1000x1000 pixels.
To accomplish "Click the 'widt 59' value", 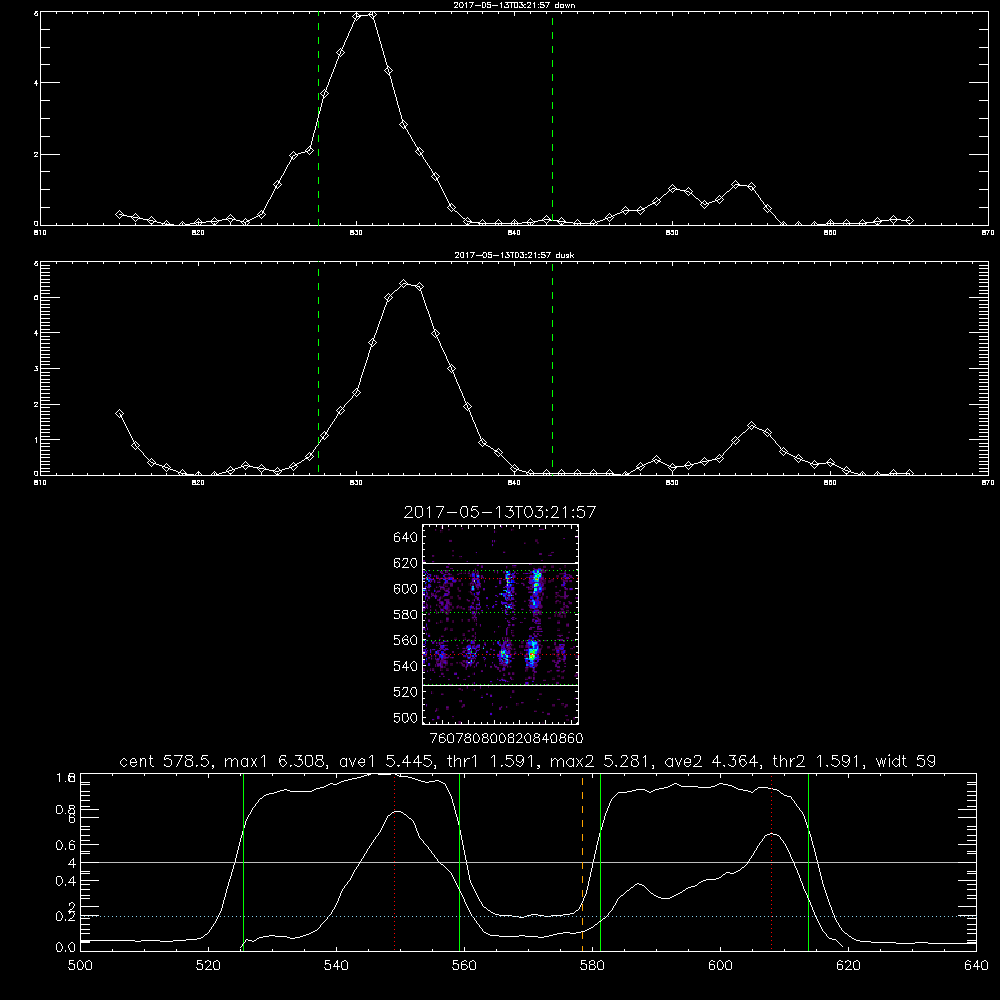I will pos(906,761).
